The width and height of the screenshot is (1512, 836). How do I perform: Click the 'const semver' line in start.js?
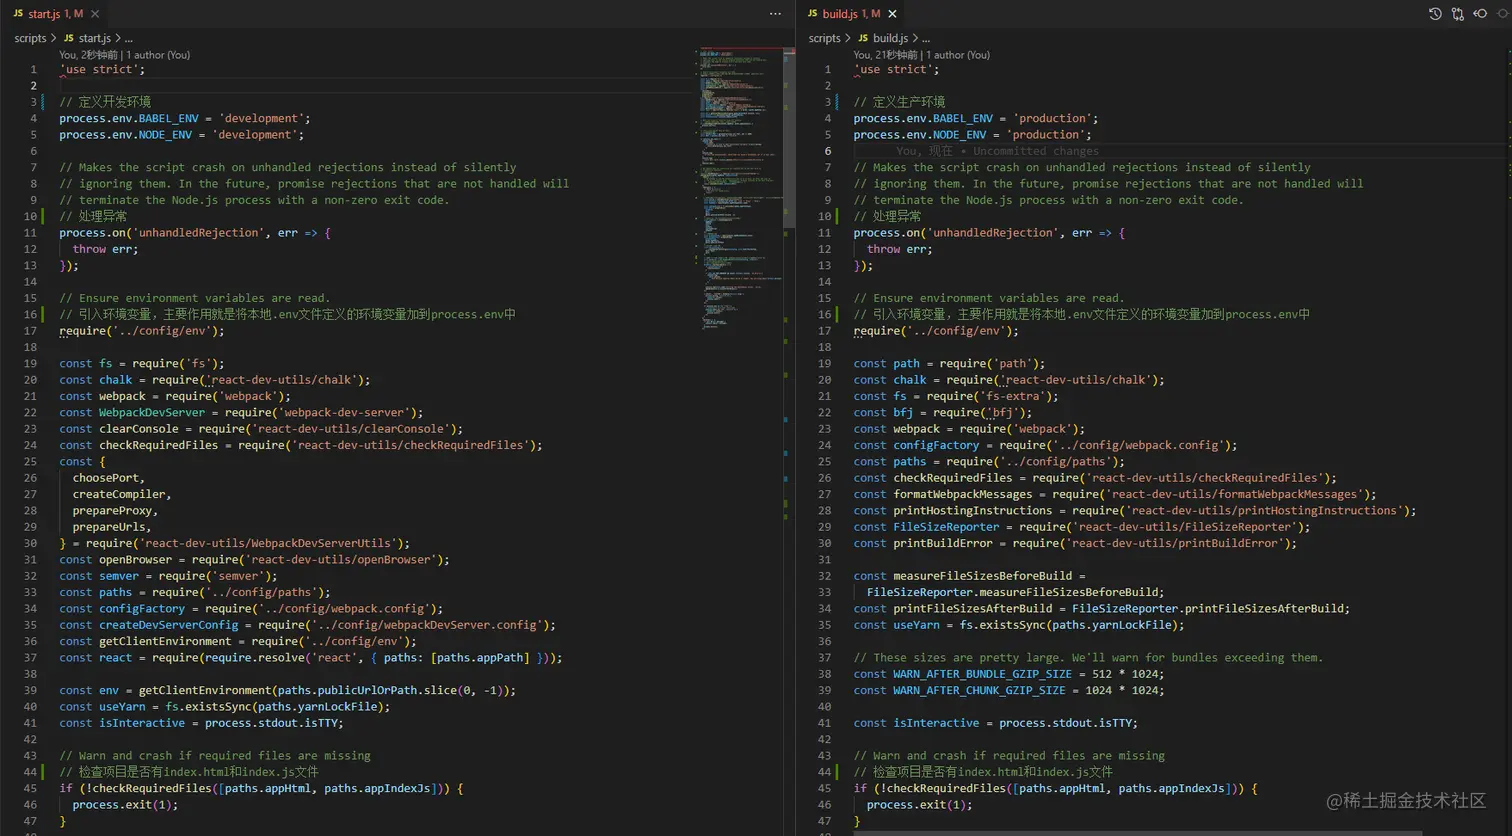[x=168, y=576]
